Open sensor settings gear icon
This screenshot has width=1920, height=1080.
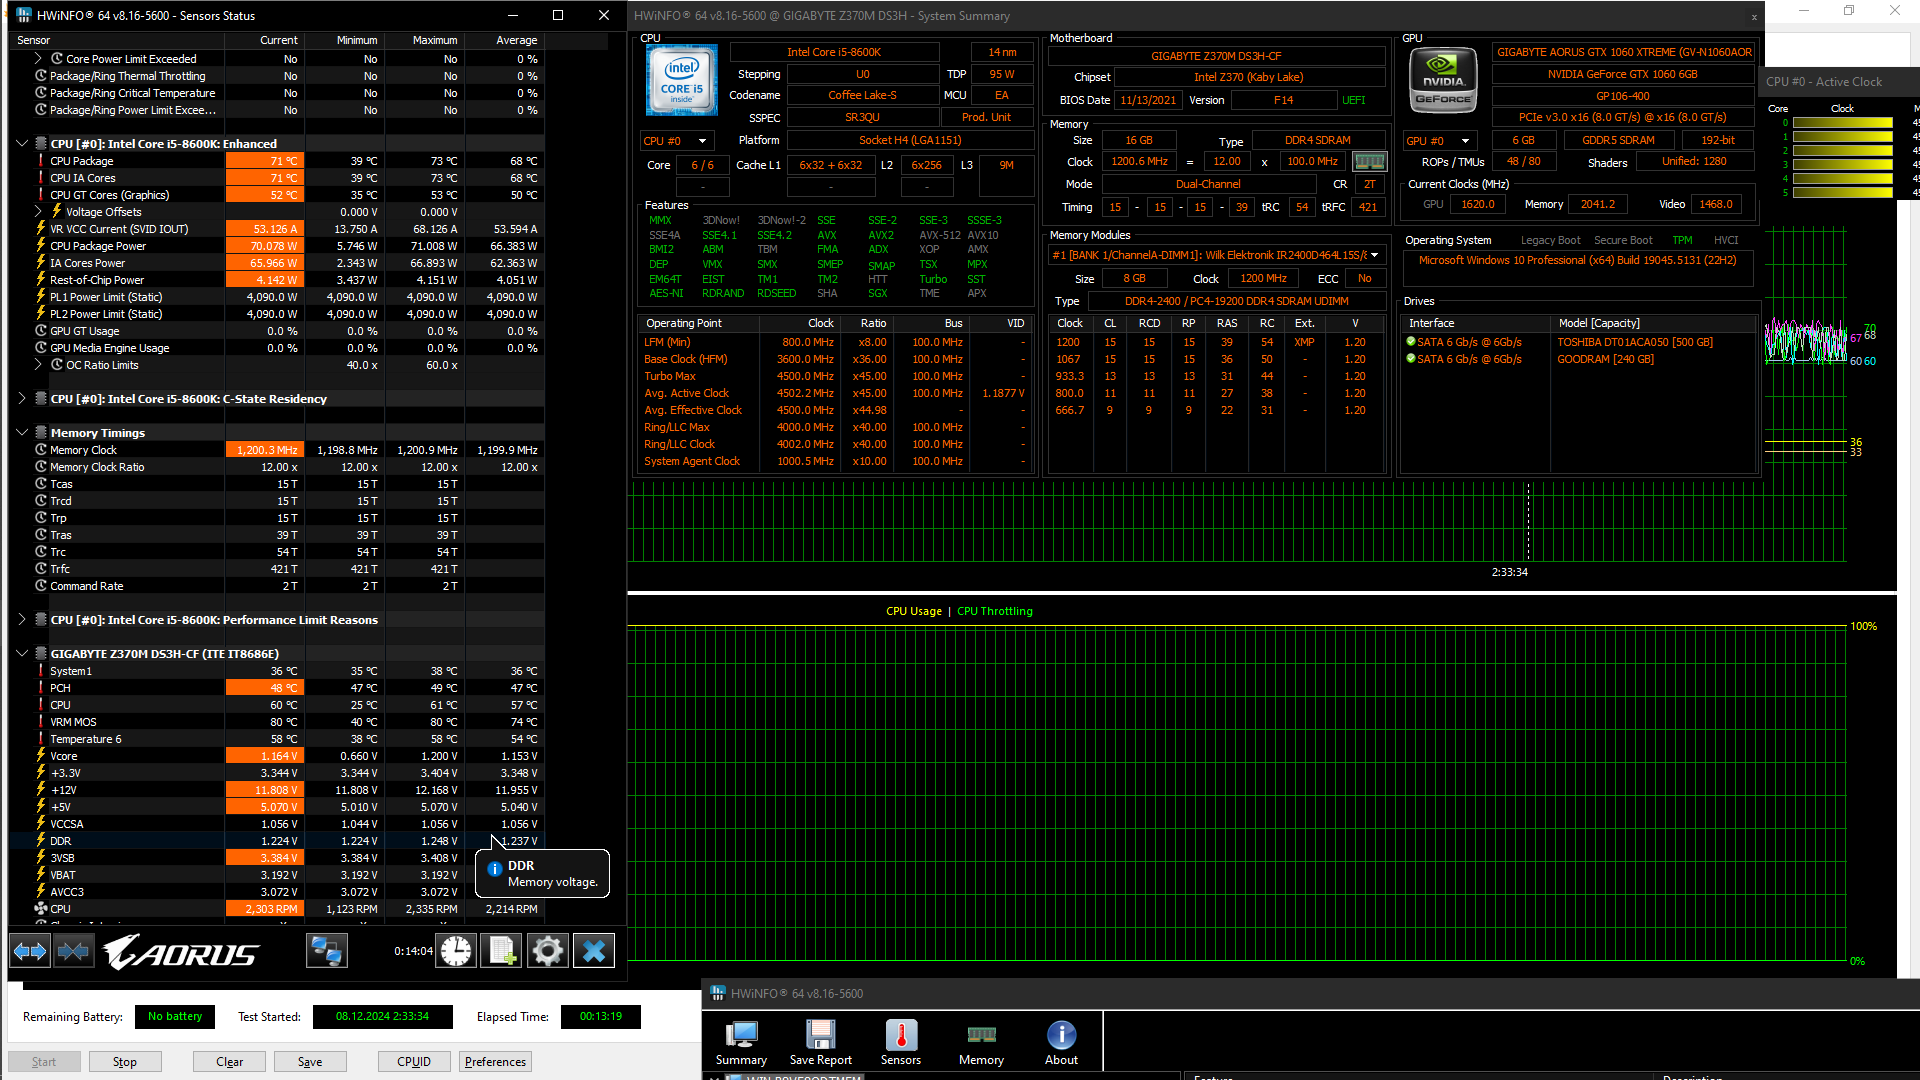tap(547, 951)
